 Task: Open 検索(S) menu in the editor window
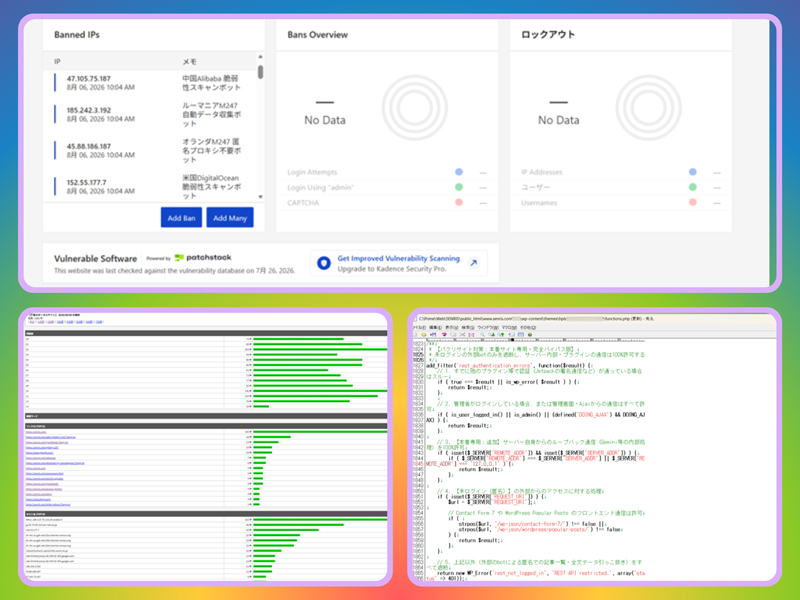tap(468, 328)
